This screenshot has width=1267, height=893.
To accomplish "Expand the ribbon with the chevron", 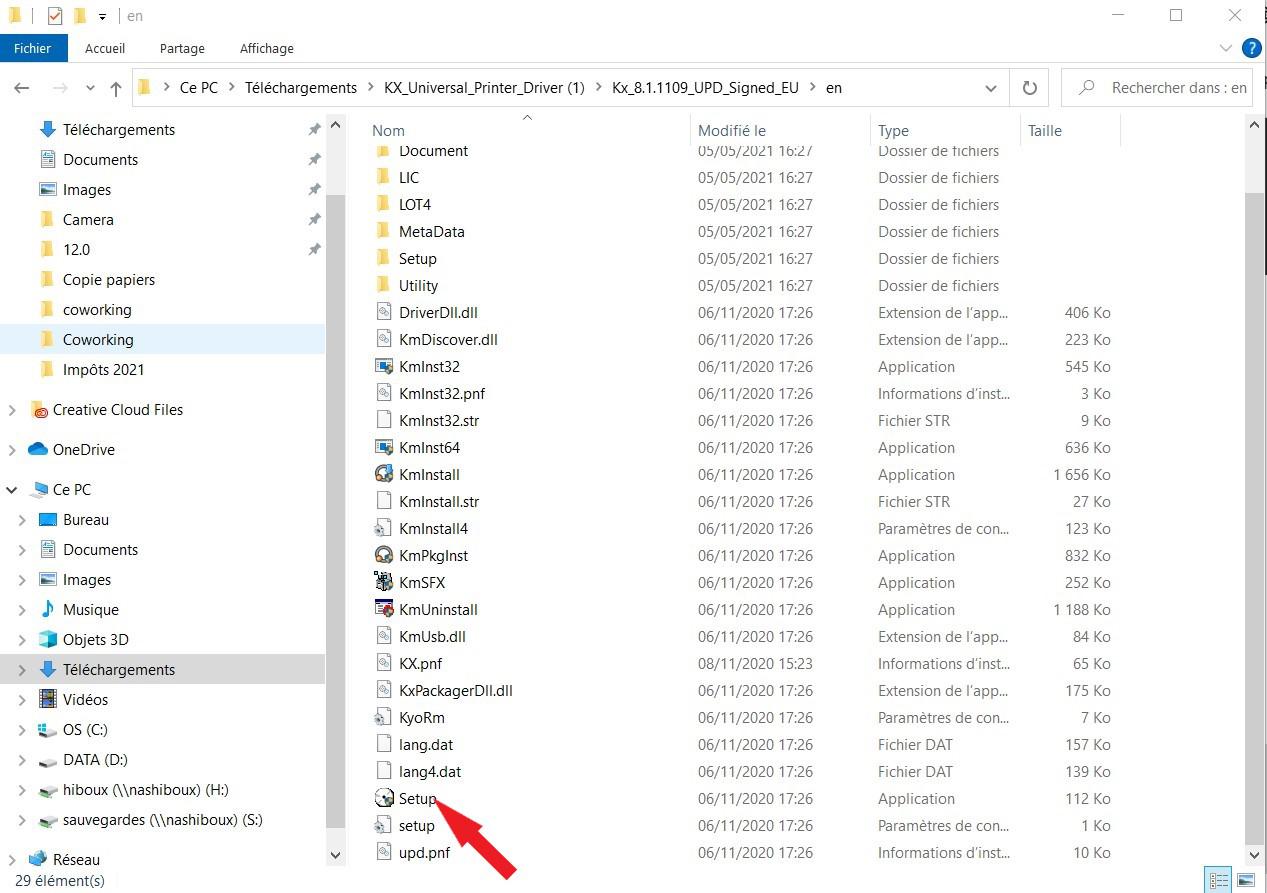I will pos(1226,48).
